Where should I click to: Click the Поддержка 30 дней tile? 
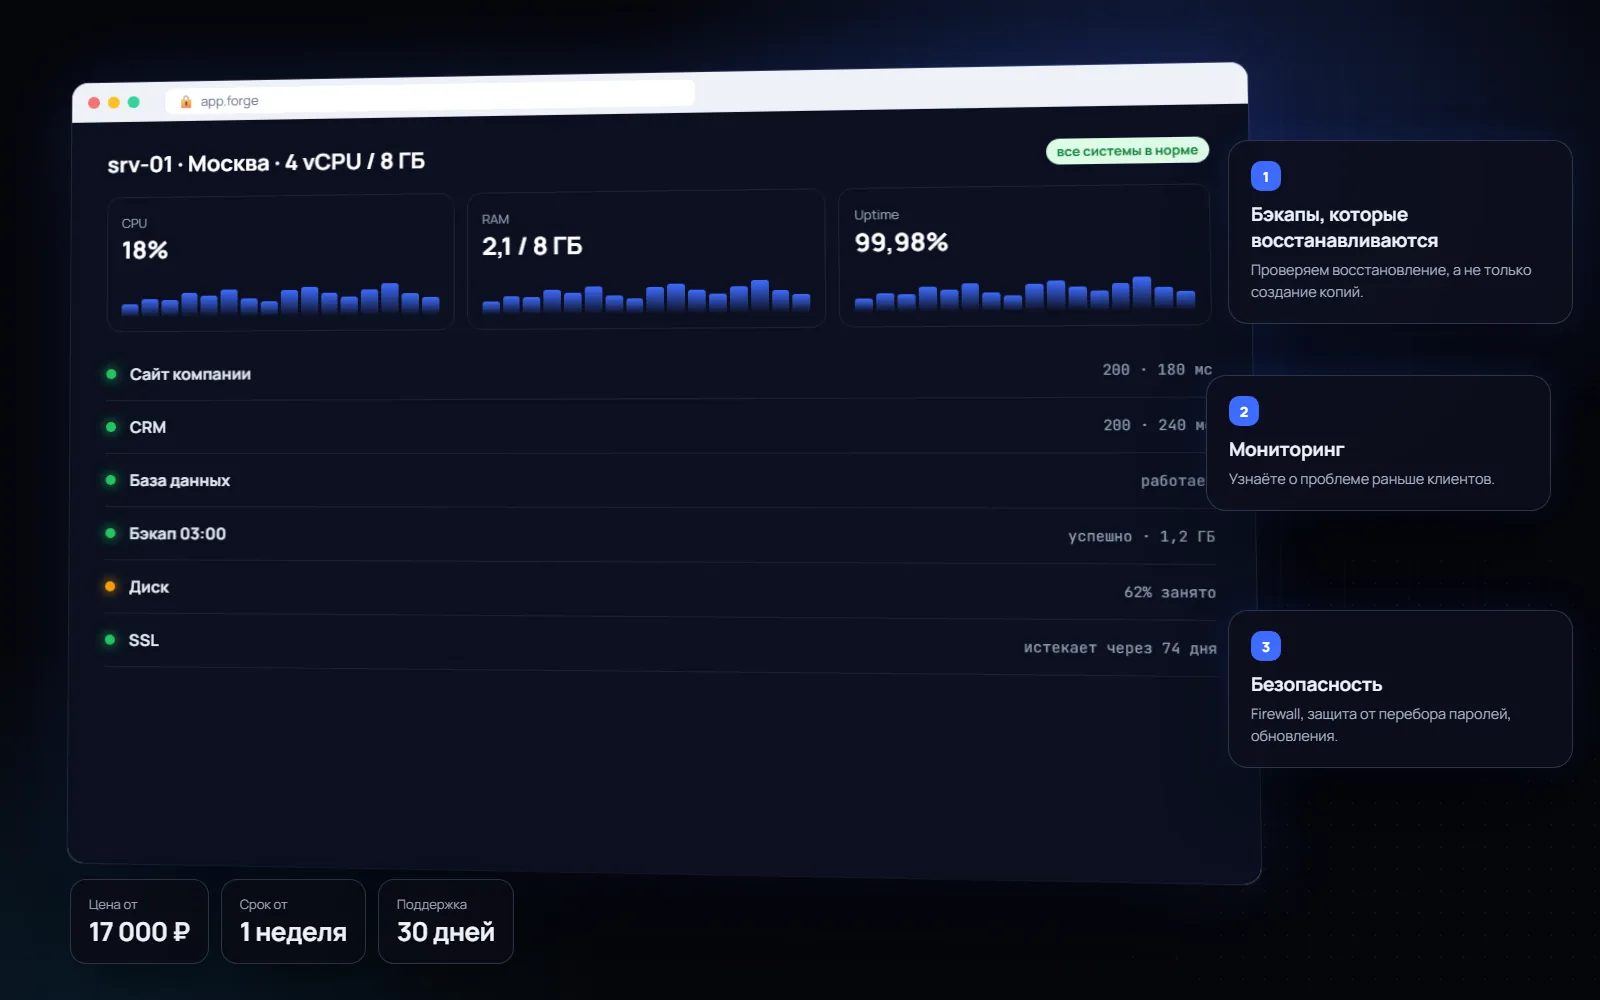point(446,921)
